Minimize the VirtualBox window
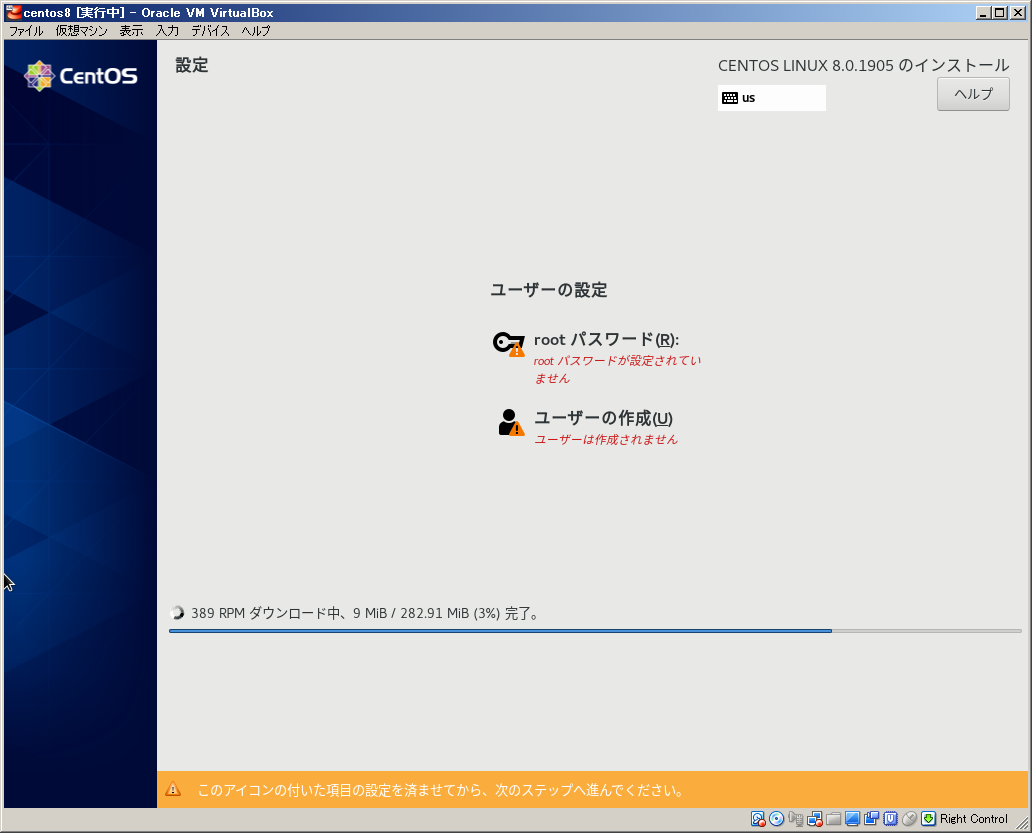 [x=983, y=13]
